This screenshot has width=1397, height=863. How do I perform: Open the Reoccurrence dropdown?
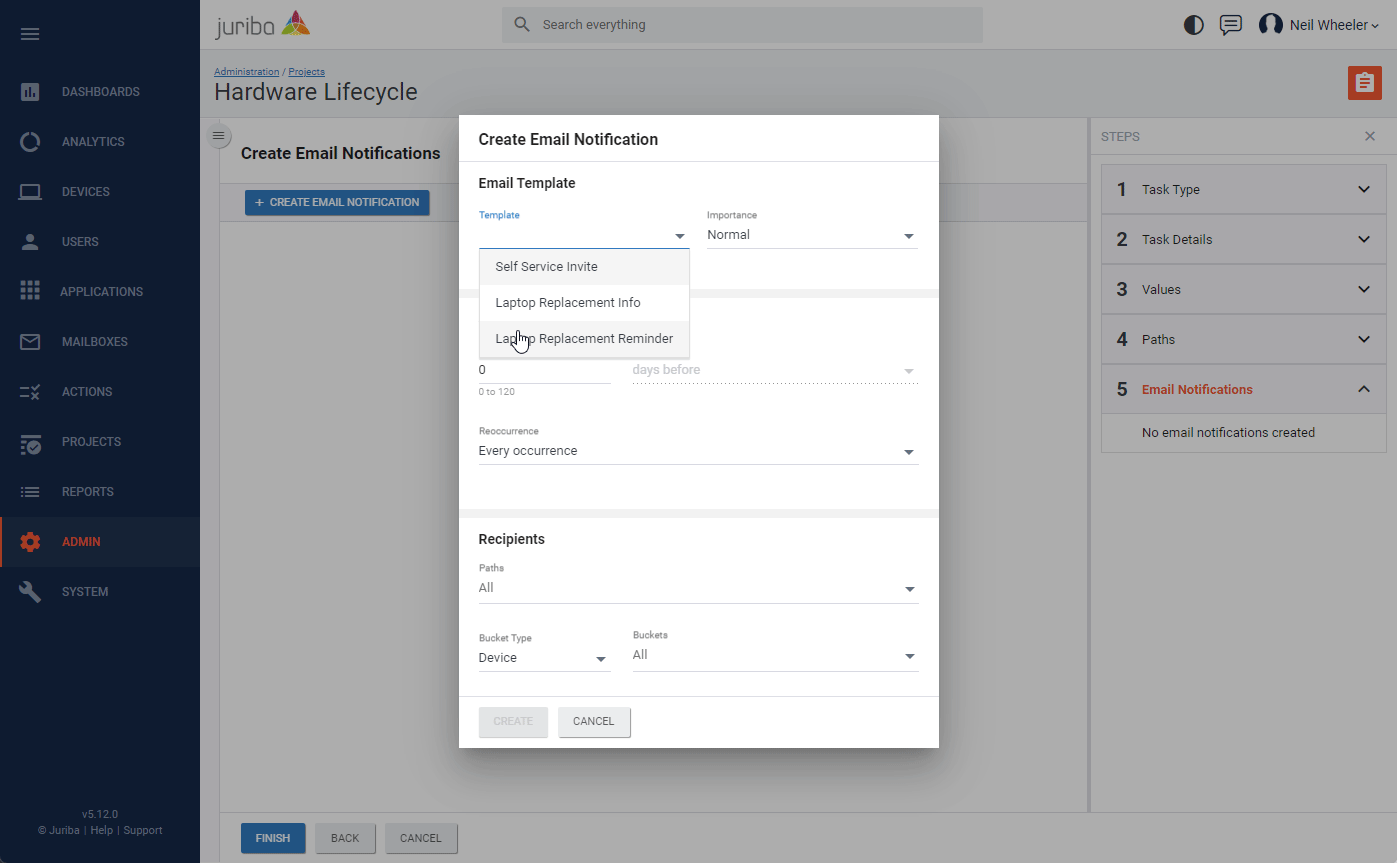698,452
